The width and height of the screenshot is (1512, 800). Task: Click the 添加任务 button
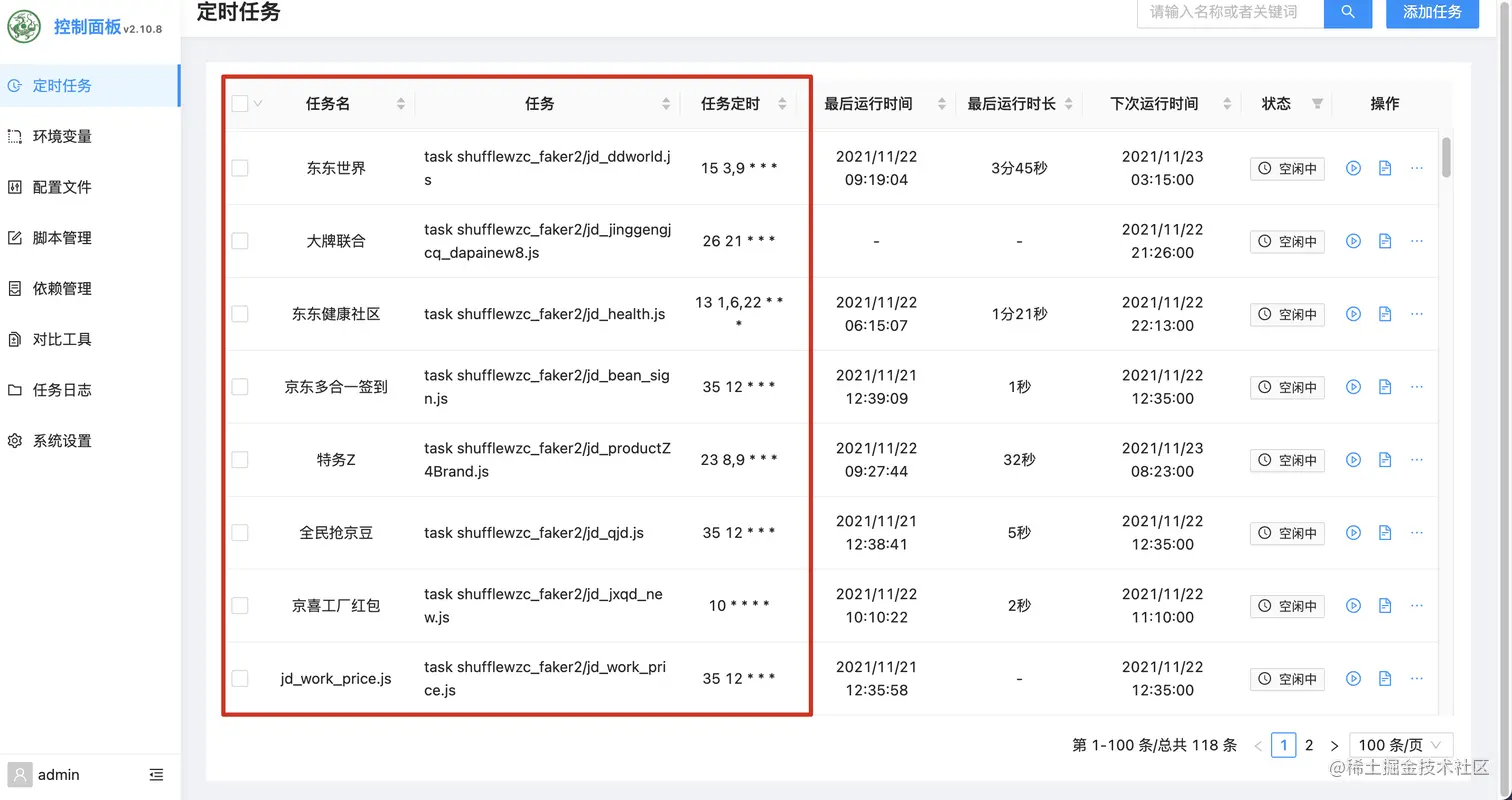(1432, 12)
